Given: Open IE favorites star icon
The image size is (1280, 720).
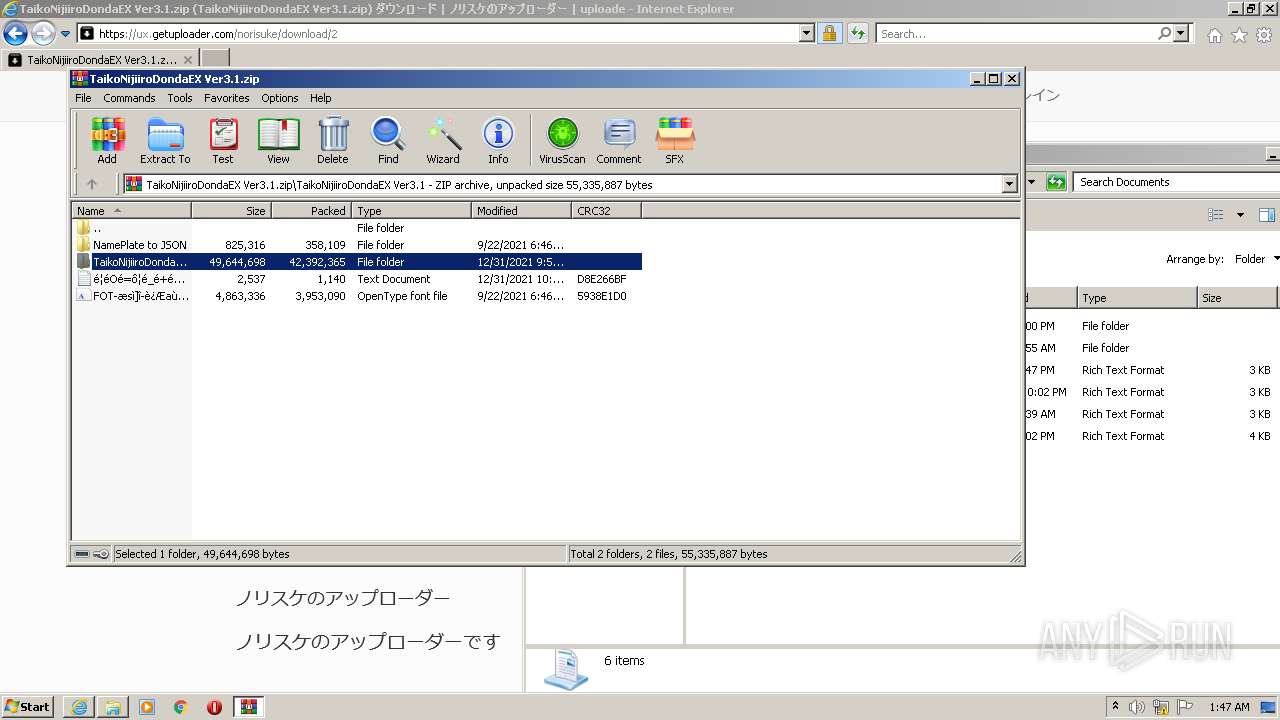Looking at the screenshot, I should pyautogui.click(x=1240, y=35).
